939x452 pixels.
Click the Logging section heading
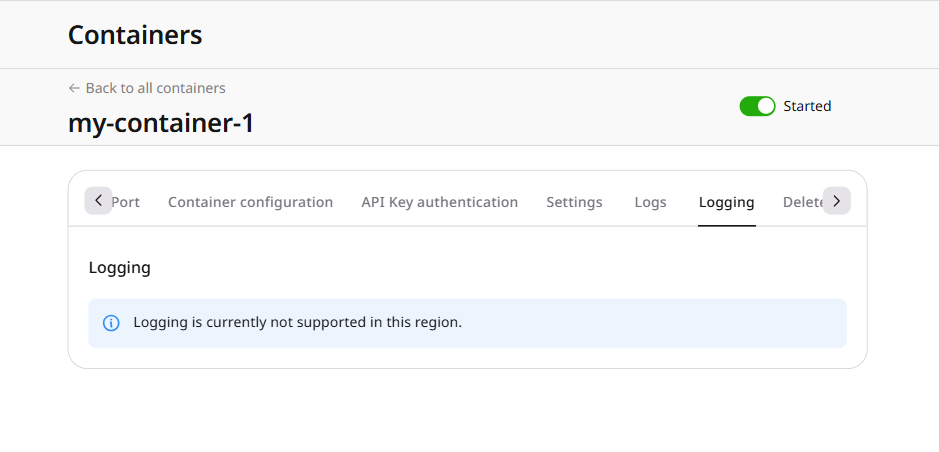point(119,268)
